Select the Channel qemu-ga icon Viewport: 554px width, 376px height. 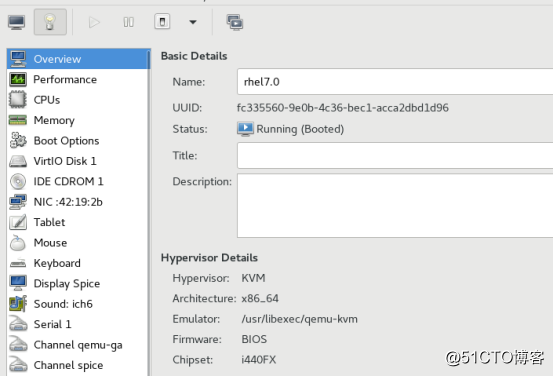pos(18,345)
